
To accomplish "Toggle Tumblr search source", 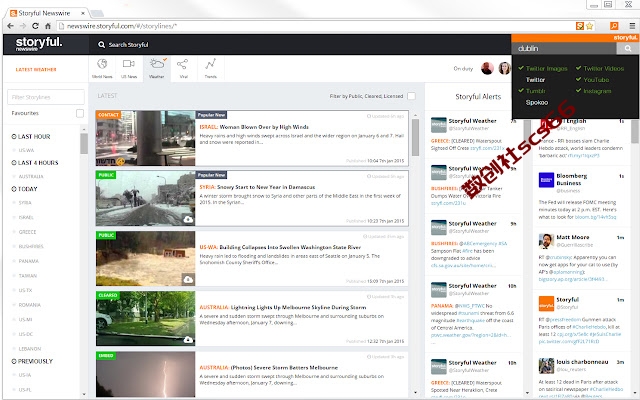I will tap(532, 91).
